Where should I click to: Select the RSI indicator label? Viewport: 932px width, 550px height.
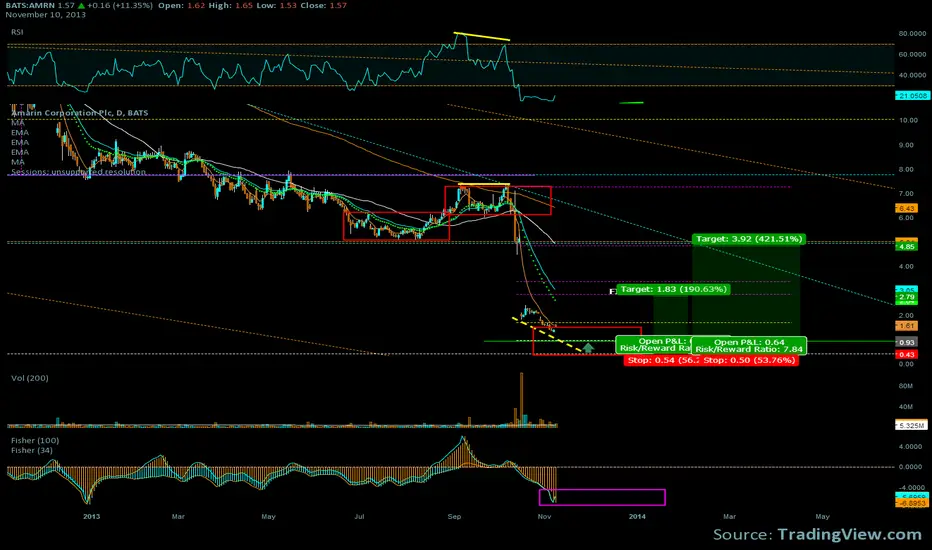[x=17, y=32]
